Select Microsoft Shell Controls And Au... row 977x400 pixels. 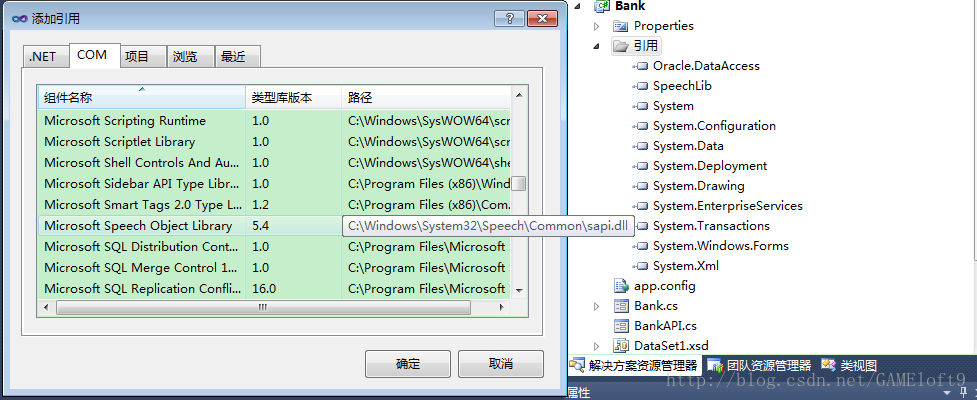tap(274, 163)
